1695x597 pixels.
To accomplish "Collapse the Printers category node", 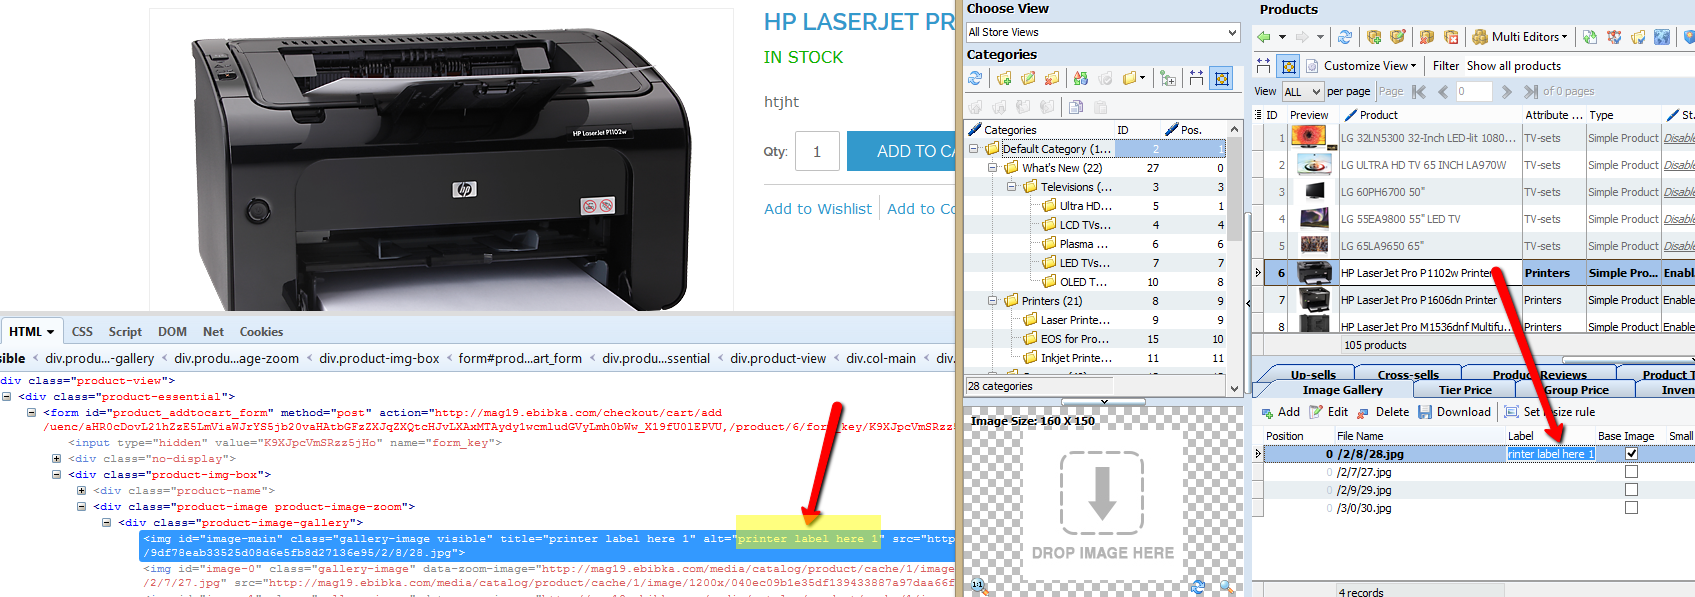I will click(993, 301).
